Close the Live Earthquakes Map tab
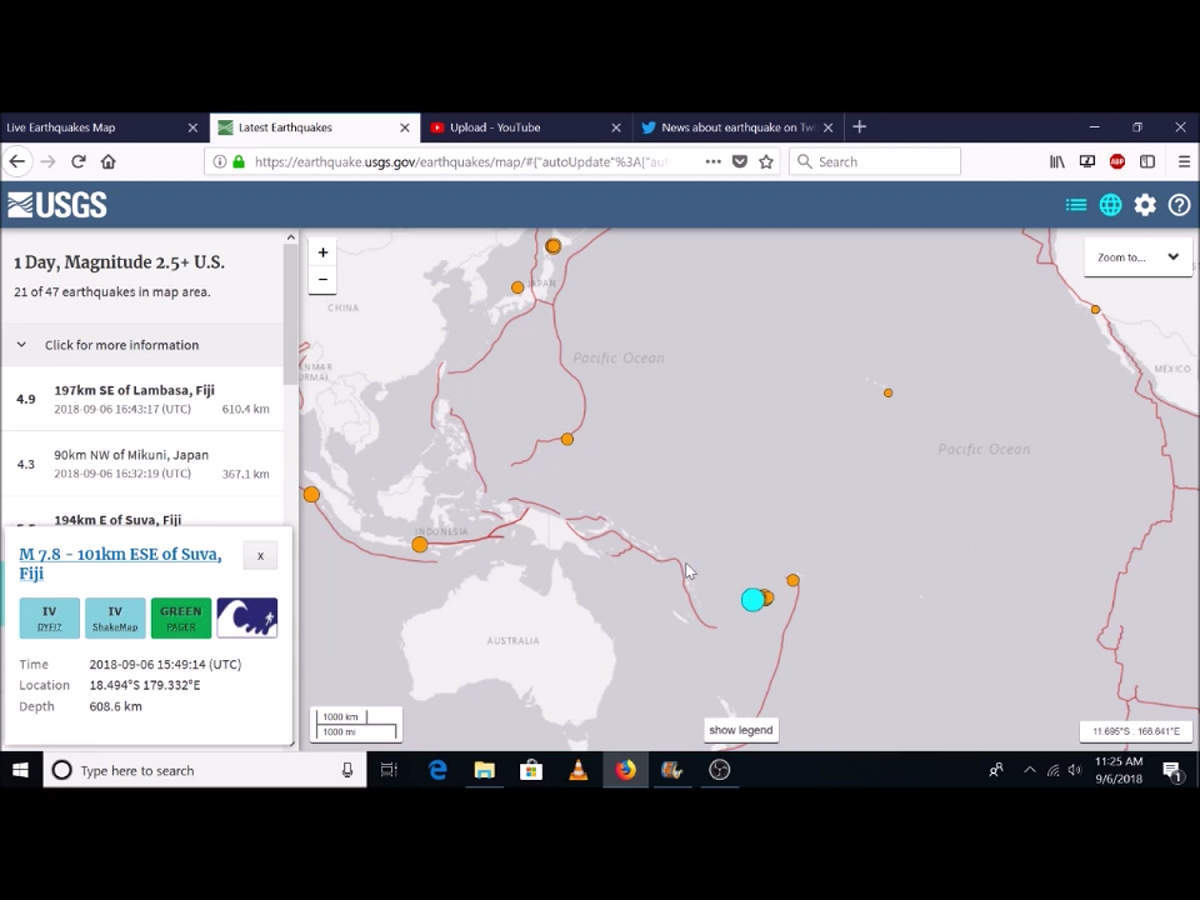Viewport: 1200px width, 900px height. 193,128
